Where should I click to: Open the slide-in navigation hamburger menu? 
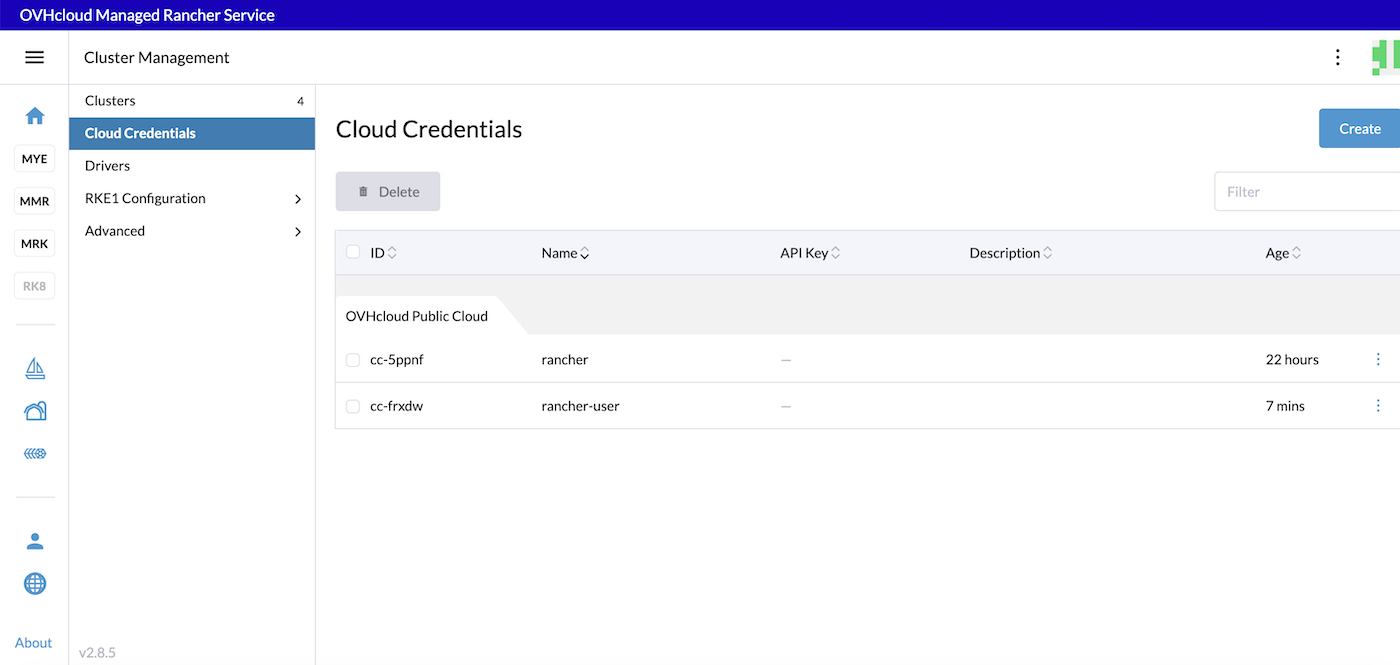[35, 57]
